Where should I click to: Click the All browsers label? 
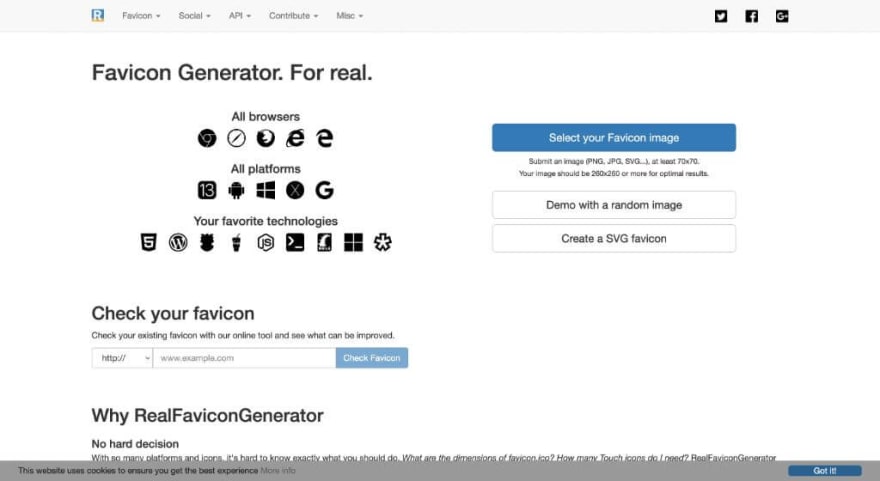tap(265, 117)
